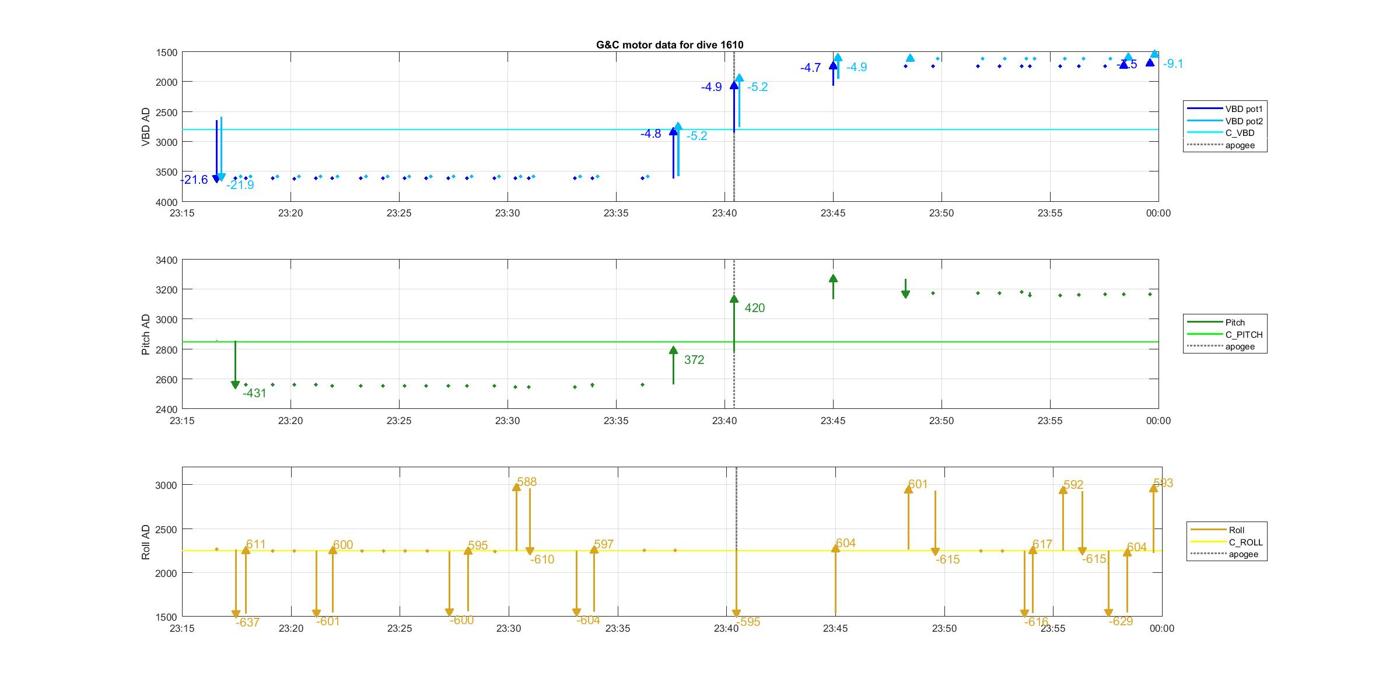Image resolution: width=1400 pixels, height=693 pixels.
Task: Click the '23:20' tick on the Roll x-axis
Action: point(291,629)
